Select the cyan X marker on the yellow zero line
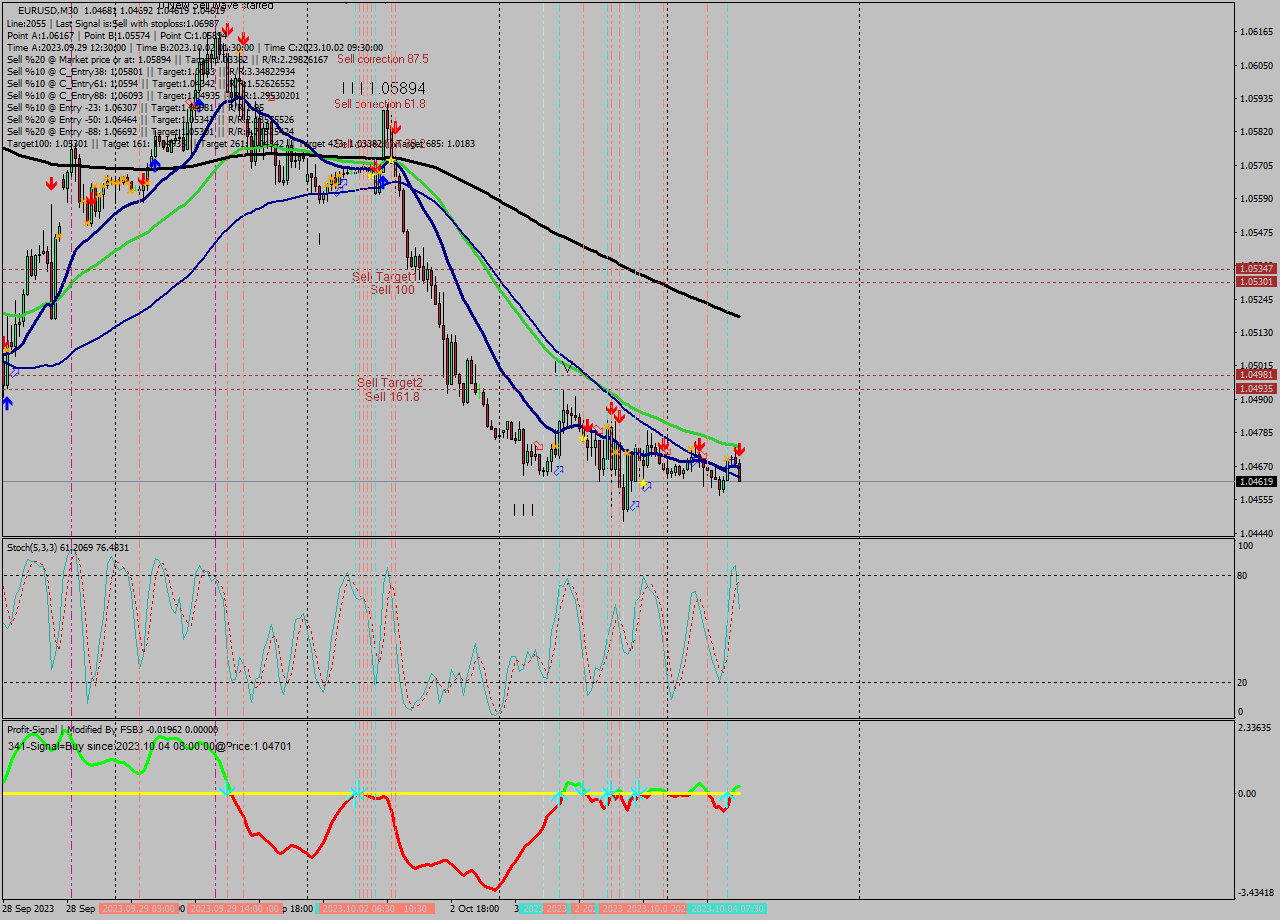 click(x=355, y=792)
